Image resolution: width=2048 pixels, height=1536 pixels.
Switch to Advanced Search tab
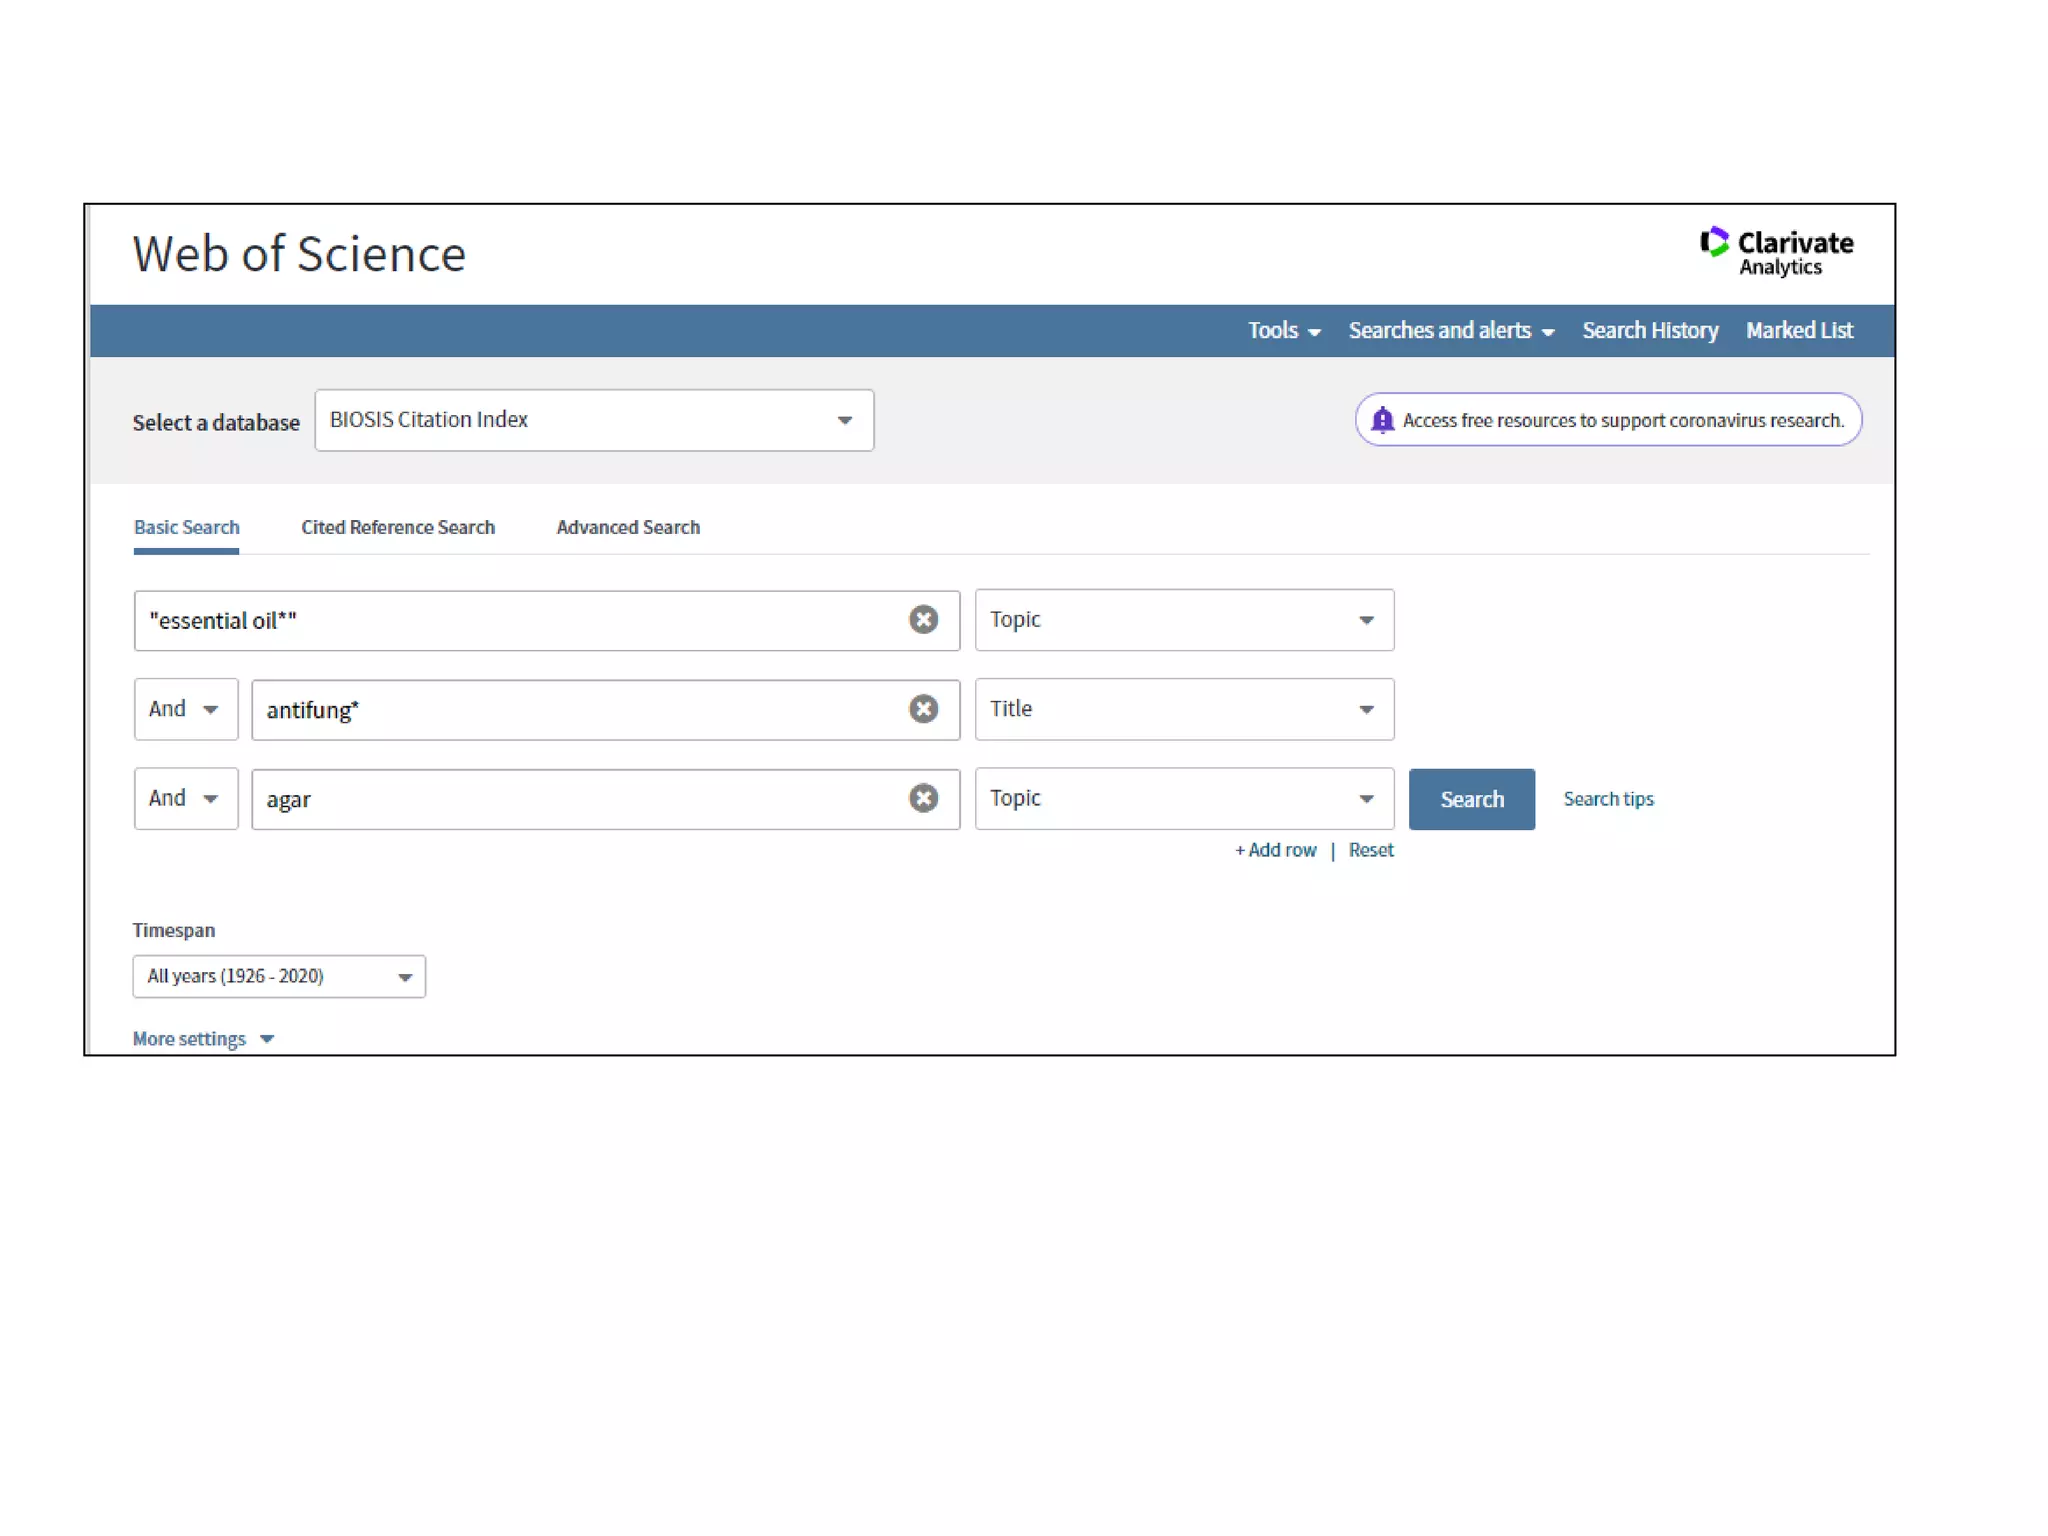(628, 527)
